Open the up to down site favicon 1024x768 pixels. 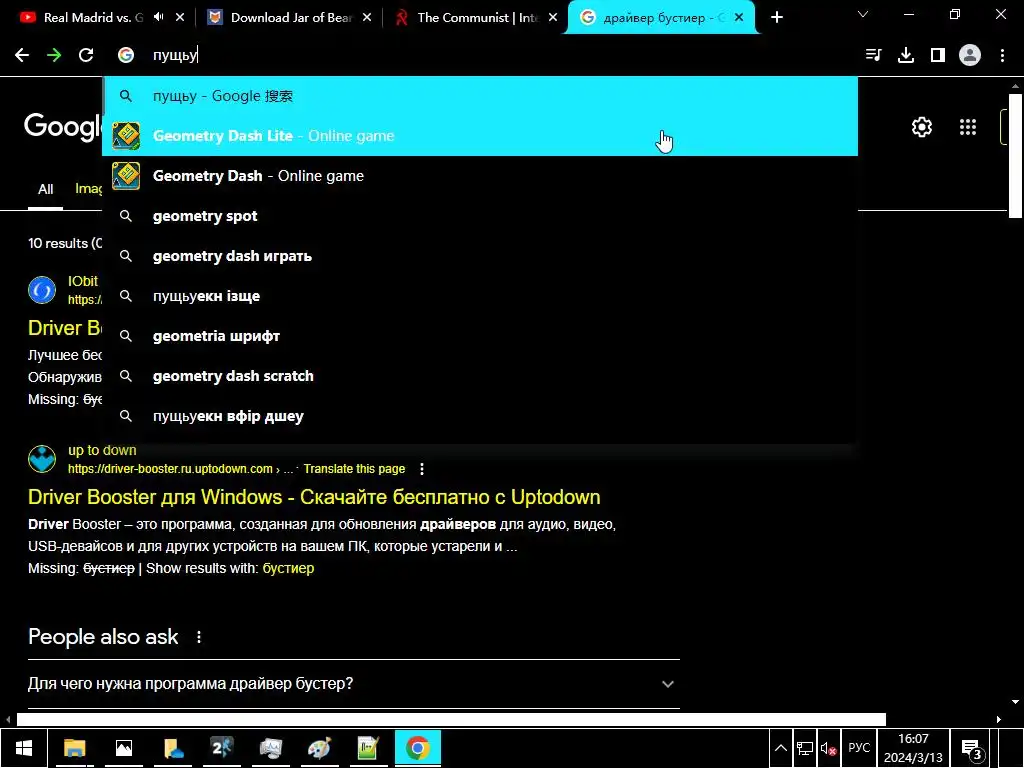42,459
